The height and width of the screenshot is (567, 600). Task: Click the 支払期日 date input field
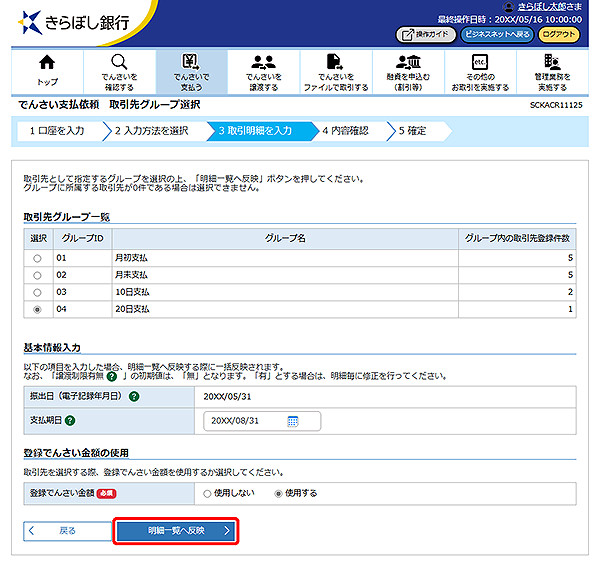tap(245, 422)
